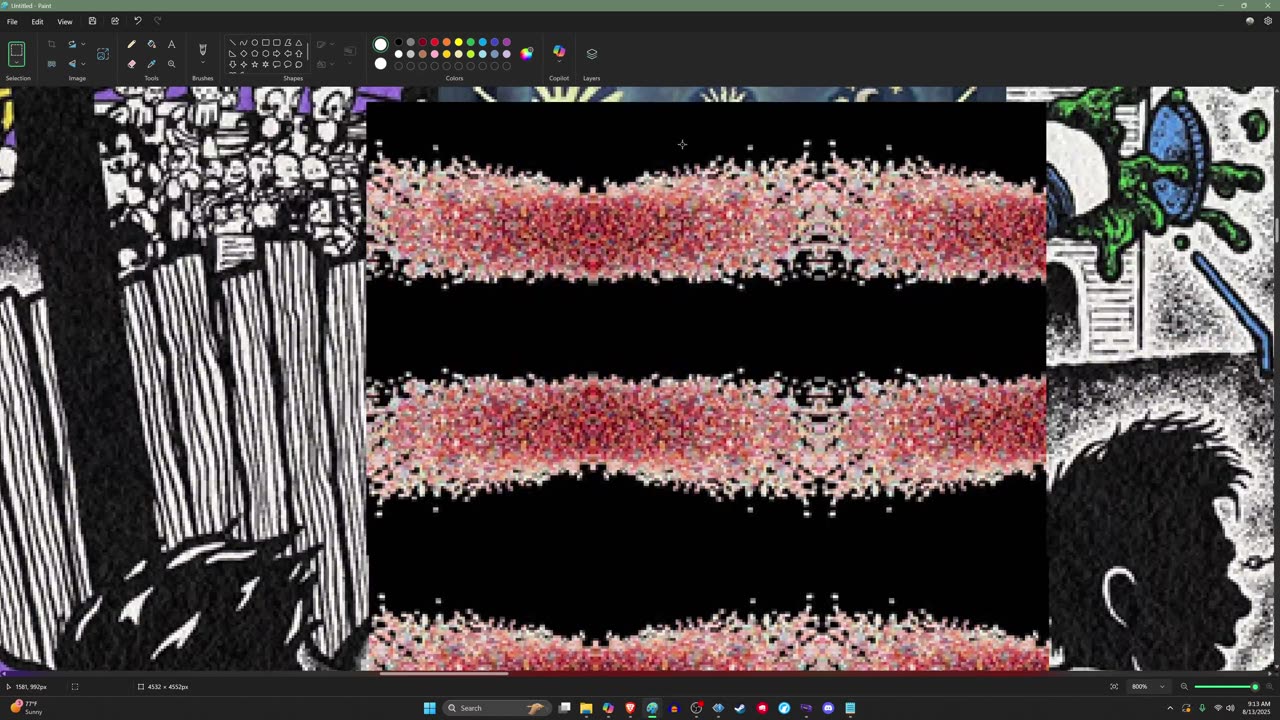
Task: Pick the green color swatch
Action: [x=471, y=43]
